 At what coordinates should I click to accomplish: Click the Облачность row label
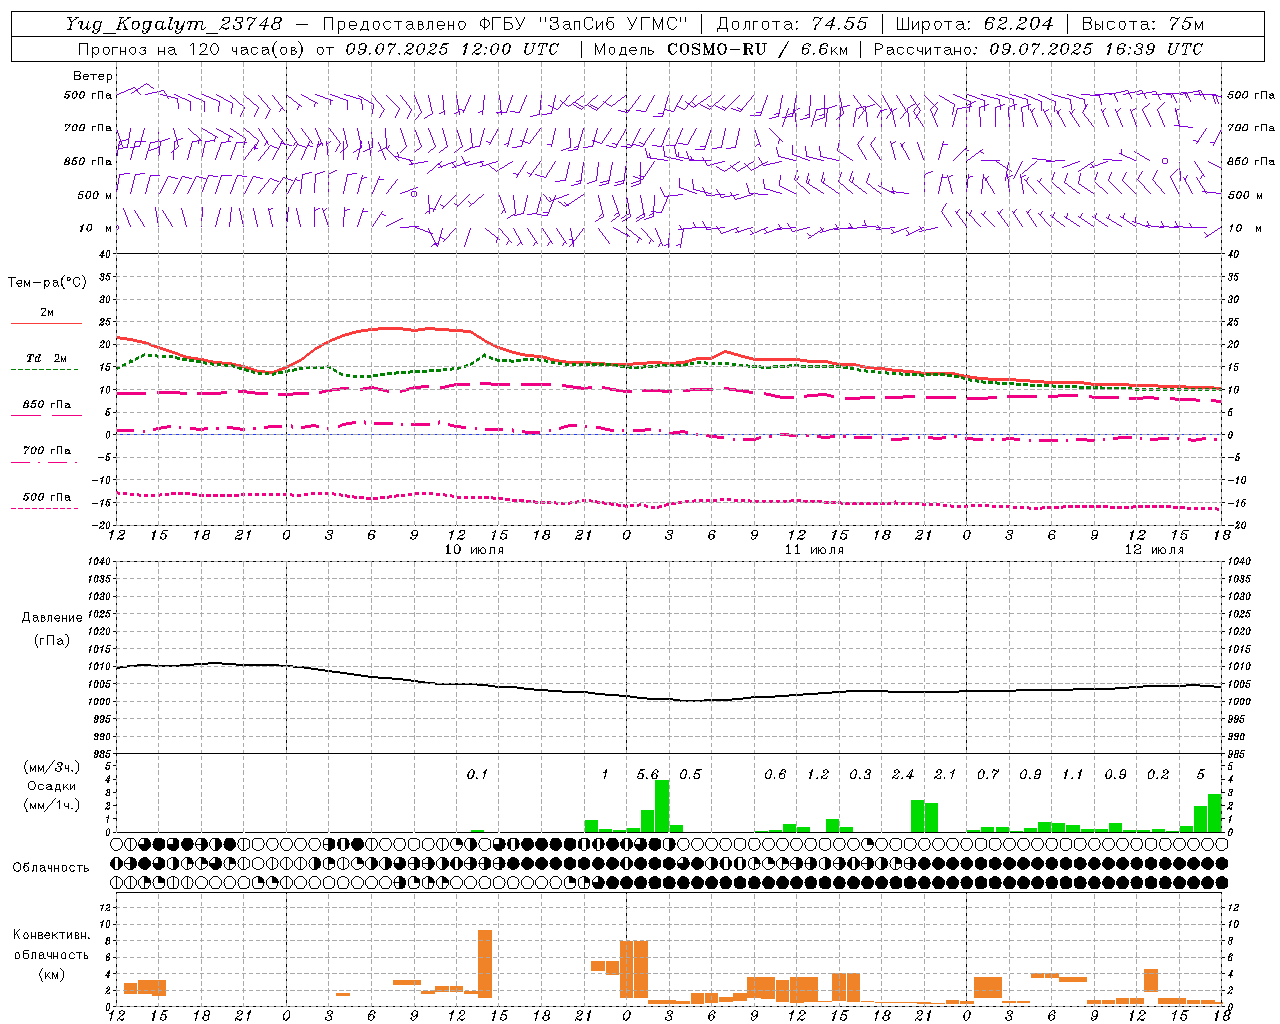(x=51, y=868)
